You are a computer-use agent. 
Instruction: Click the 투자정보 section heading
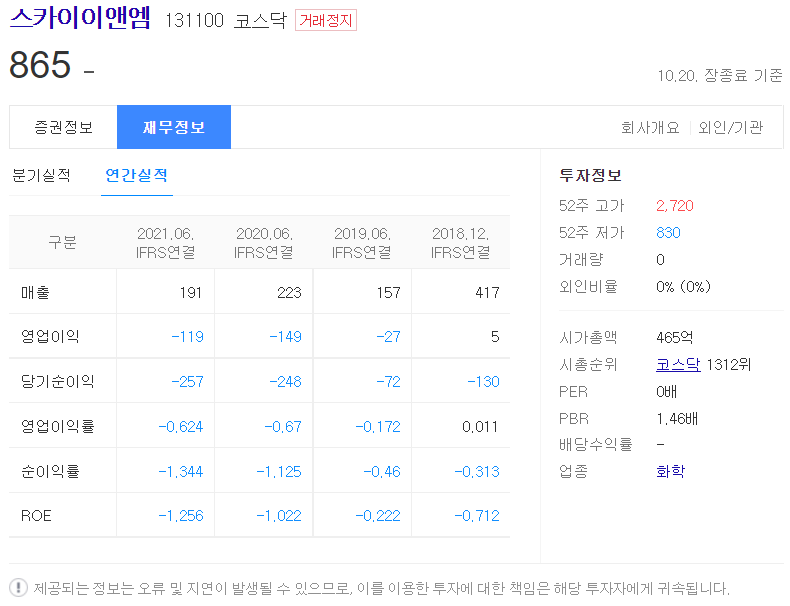point(590,175)
